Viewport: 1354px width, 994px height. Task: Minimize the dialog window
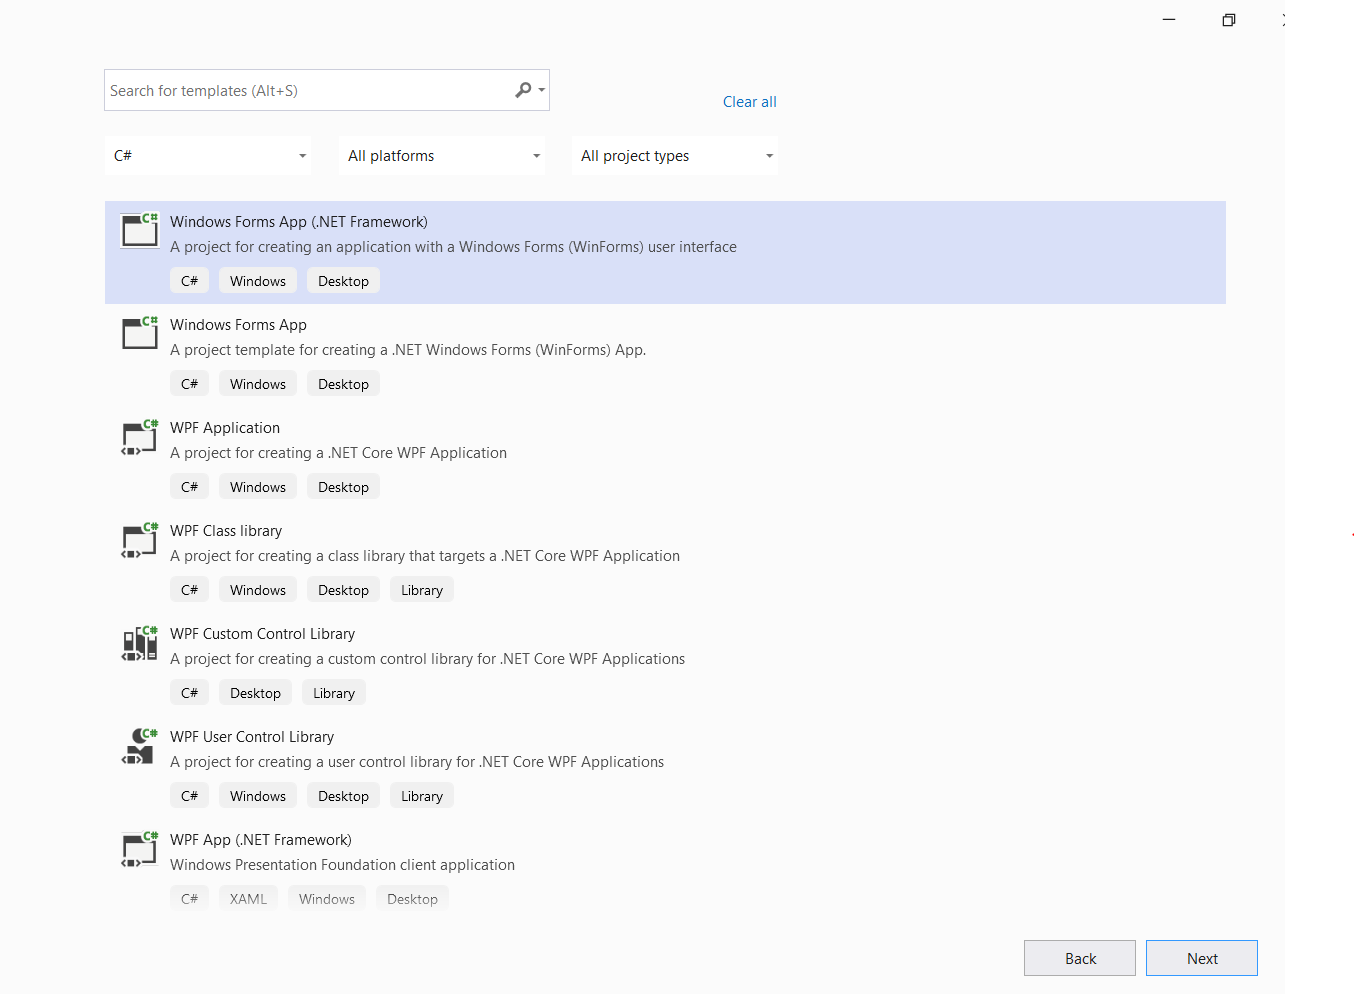[x=1169, y=20]
